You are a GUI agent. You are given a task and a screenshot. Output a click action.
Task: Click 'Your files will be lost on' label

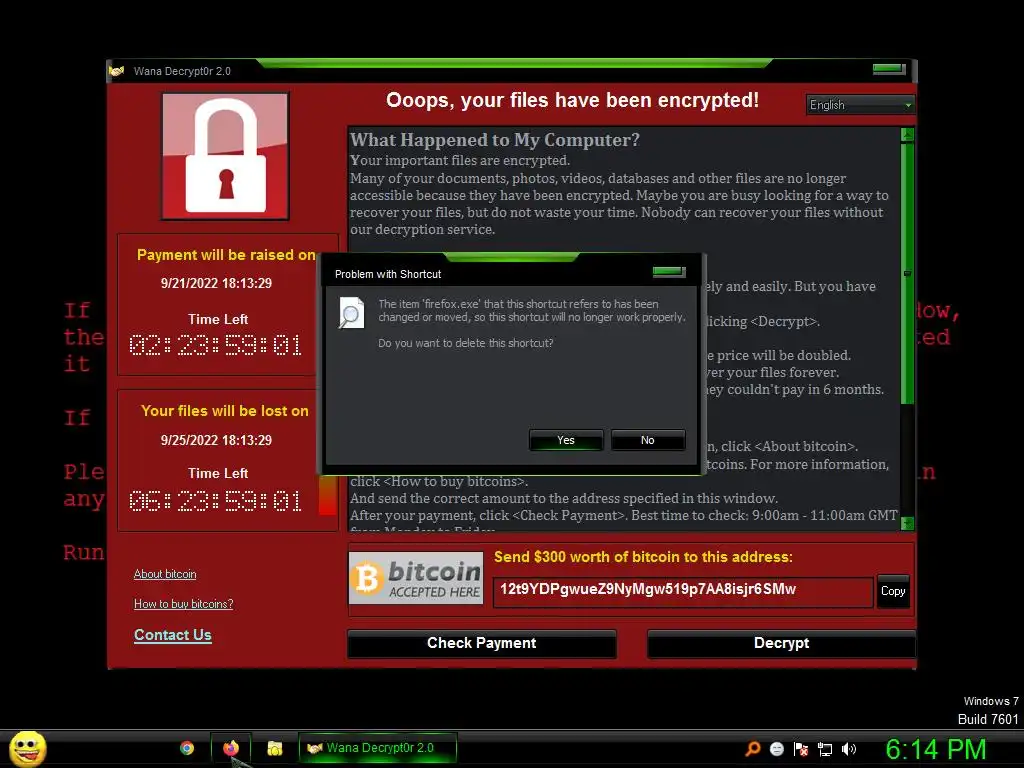tap(225, 411)
